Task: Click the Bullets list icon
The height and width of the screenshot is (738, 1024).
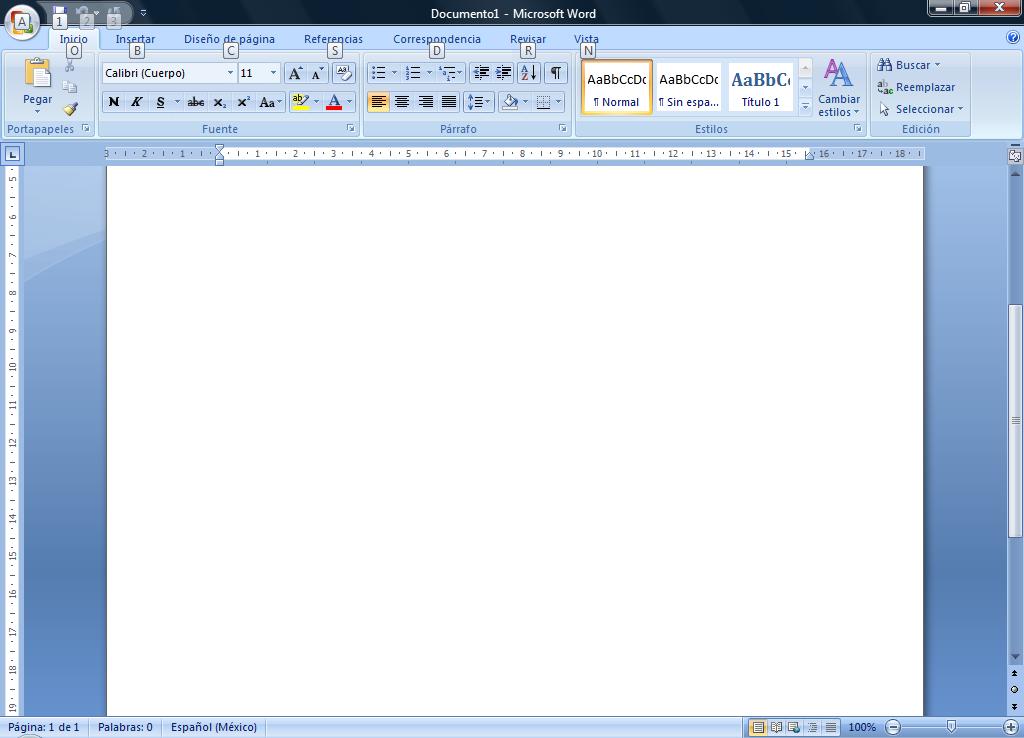Action: tap(379, 73)
